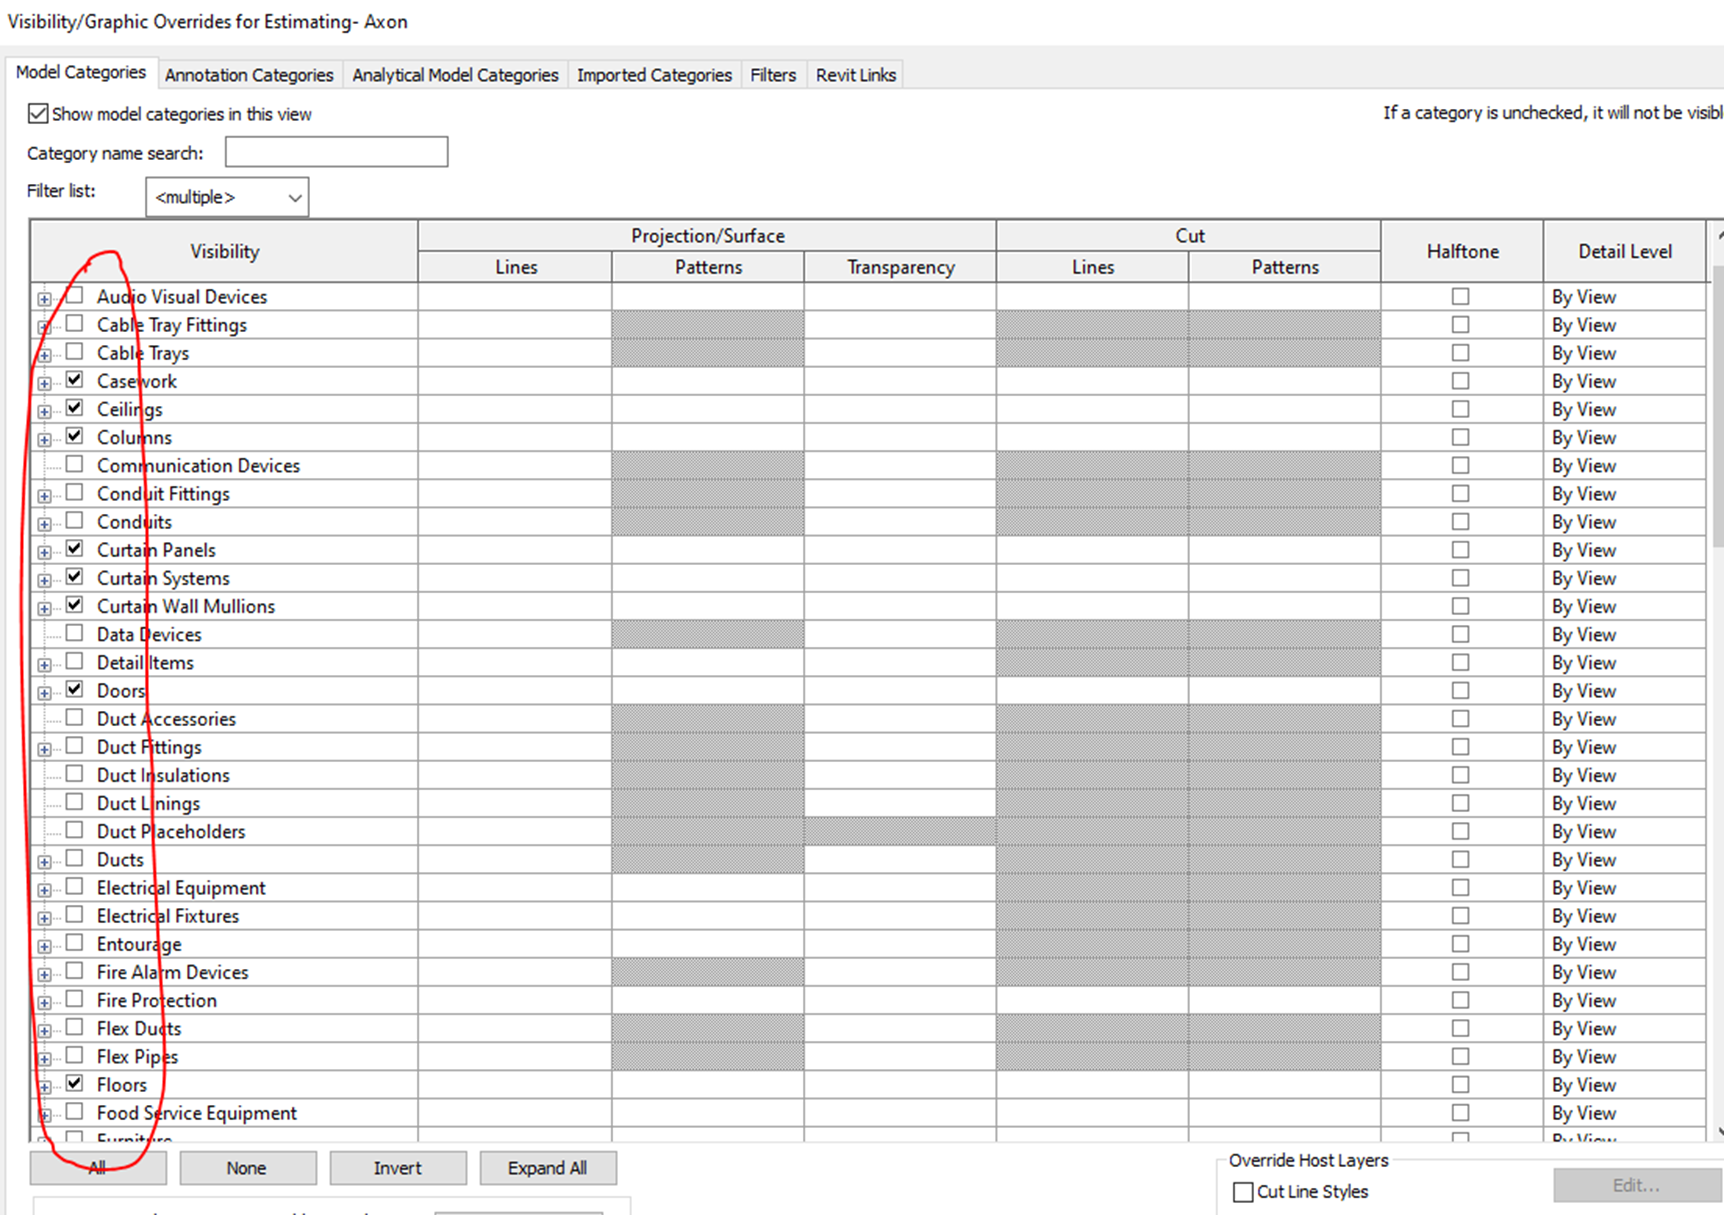Expand the Detail Items node

click(44, 665)
